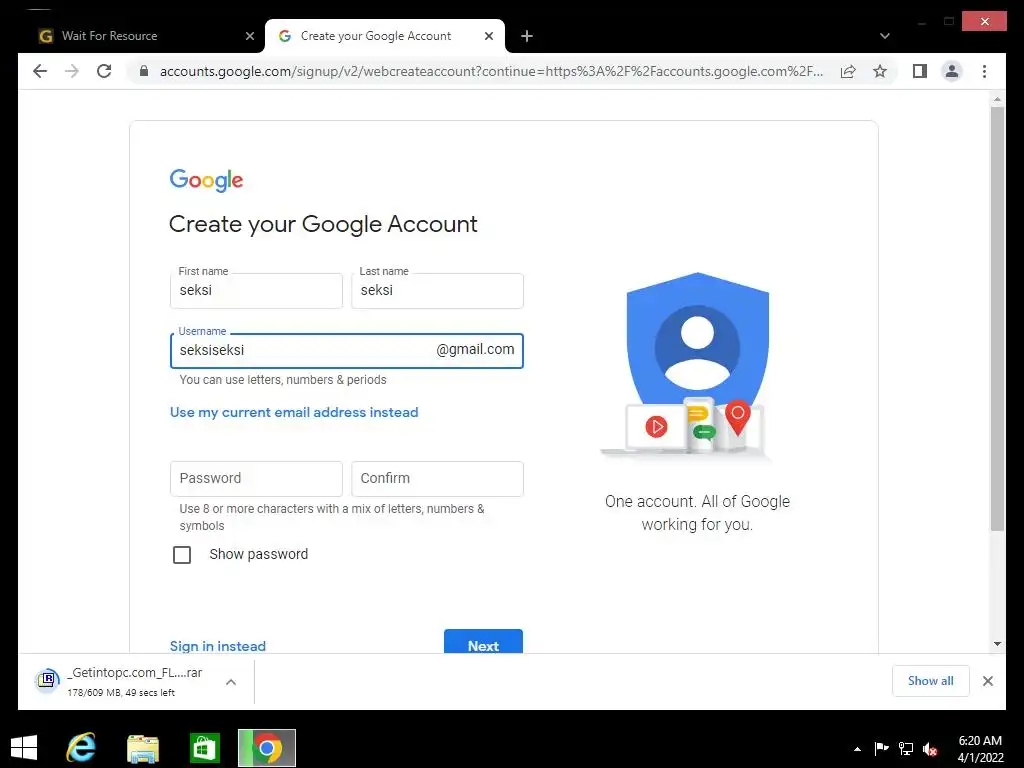Bookmark this page with the star icon
Viewport: 1024px width, 768px height.
coord(880,71)
